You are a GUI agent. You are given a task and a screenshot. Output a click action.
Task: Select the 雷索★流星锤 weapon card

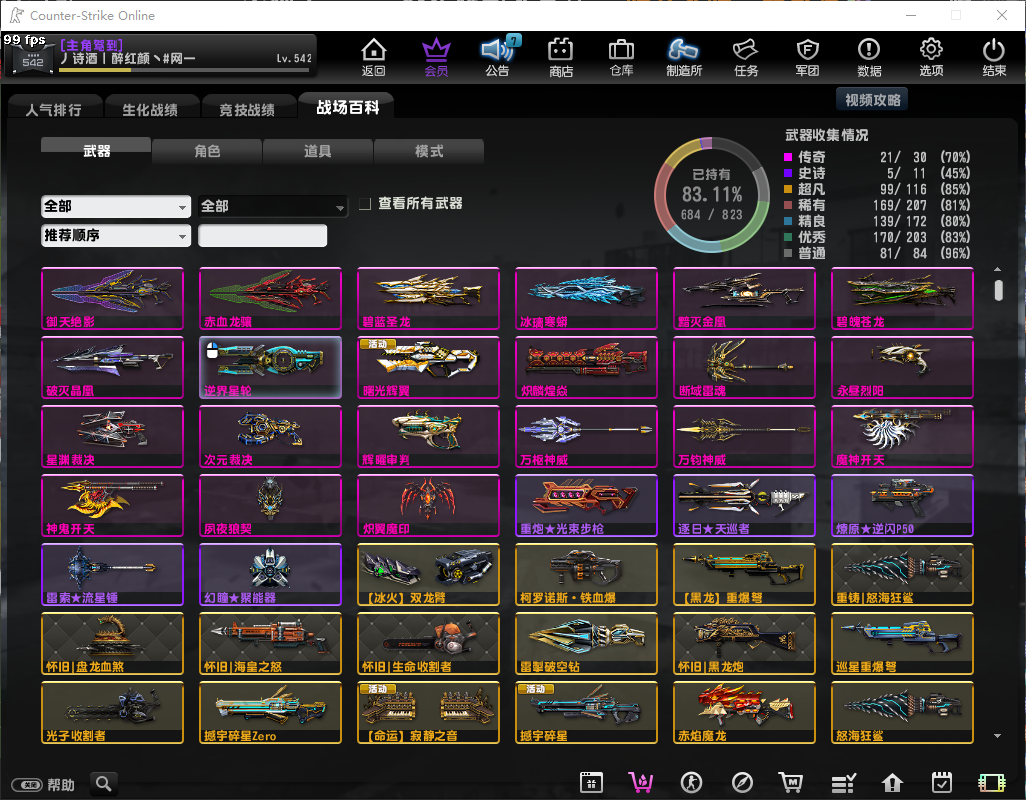(x=113, y=574)
